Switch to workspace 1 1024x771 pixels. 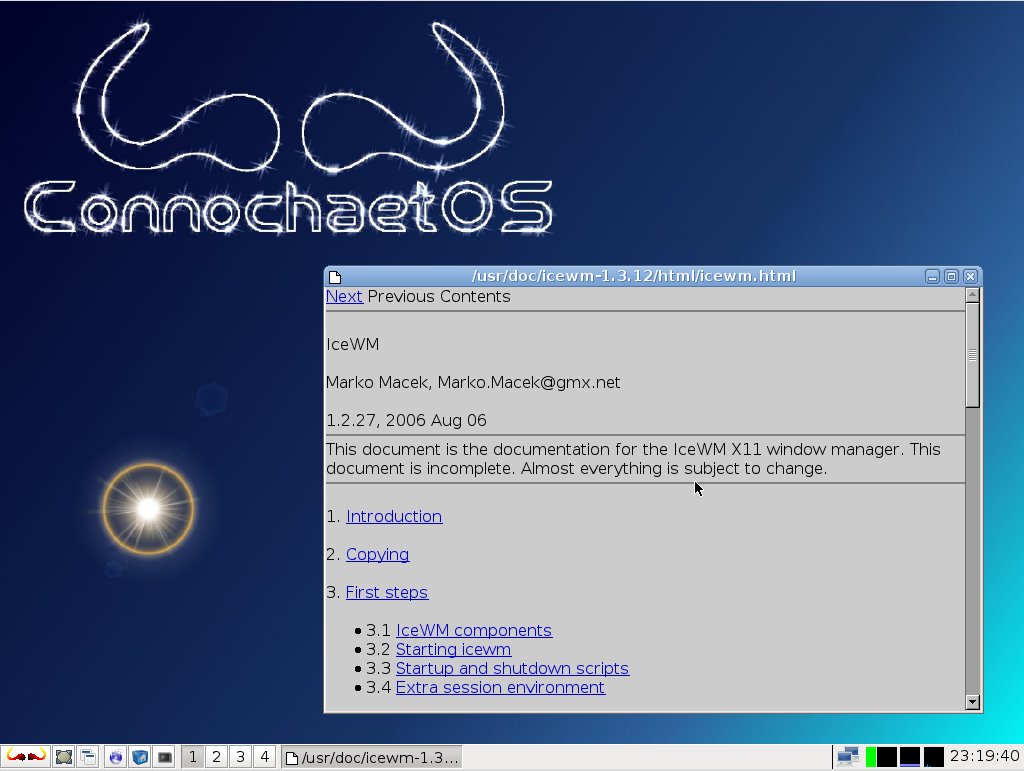click(x=193, y=757)
